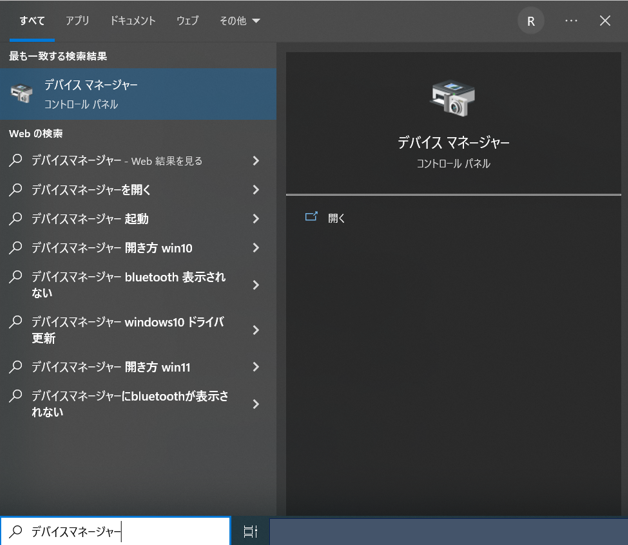Expand arrow for Web 結果を見る suggestion
628x545 pixels.
(x=256, y=161)
